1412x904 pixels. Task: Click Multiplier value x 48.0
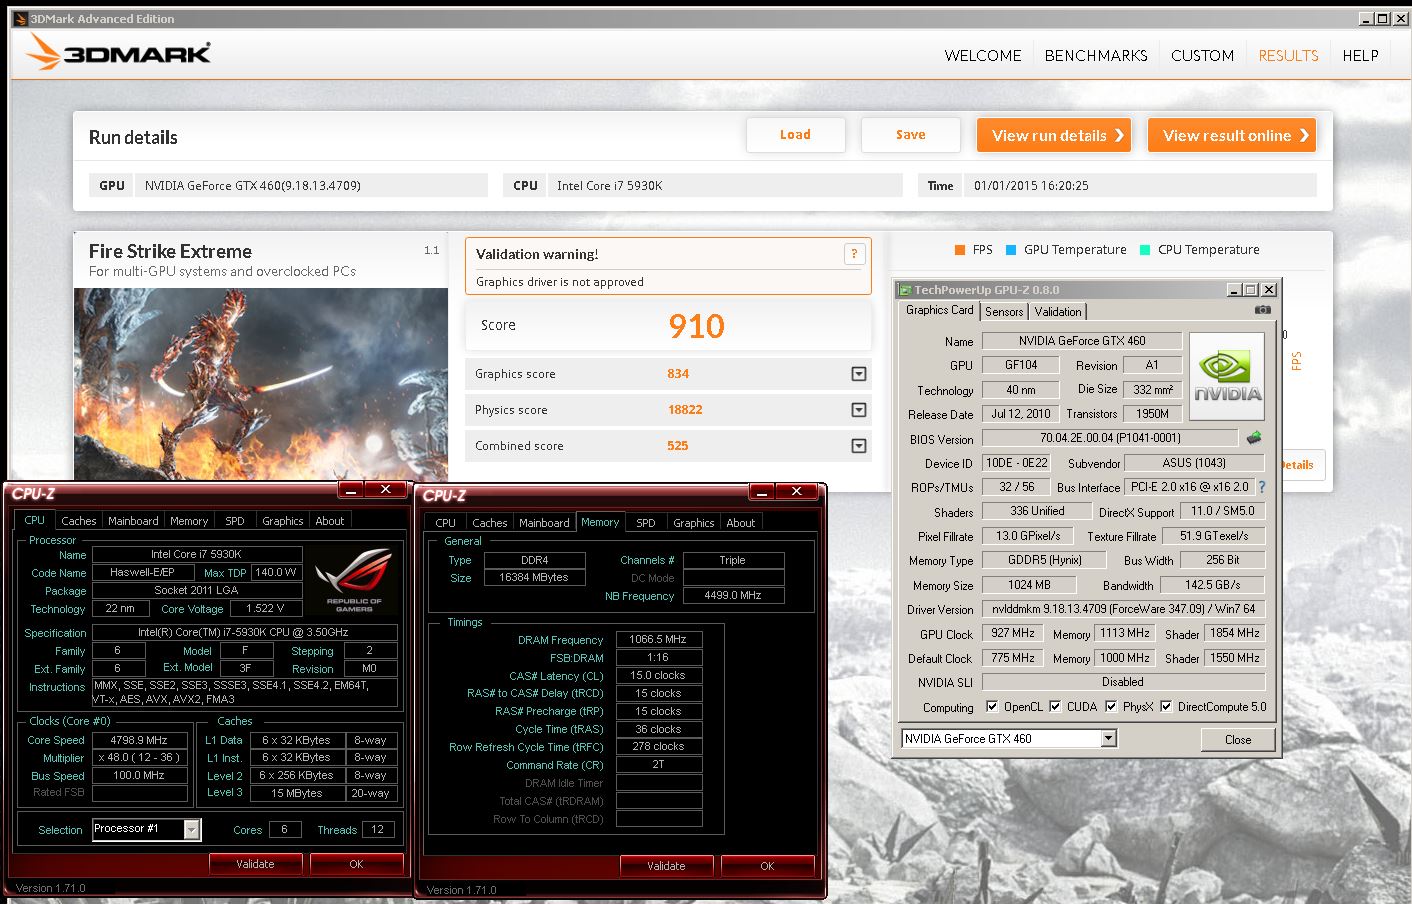[139, 758]
